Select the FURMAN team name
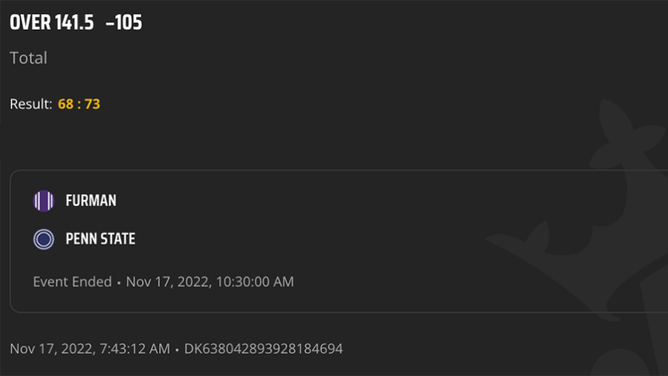The width and height of the screenshot is (668, 376). pos(91,201)
